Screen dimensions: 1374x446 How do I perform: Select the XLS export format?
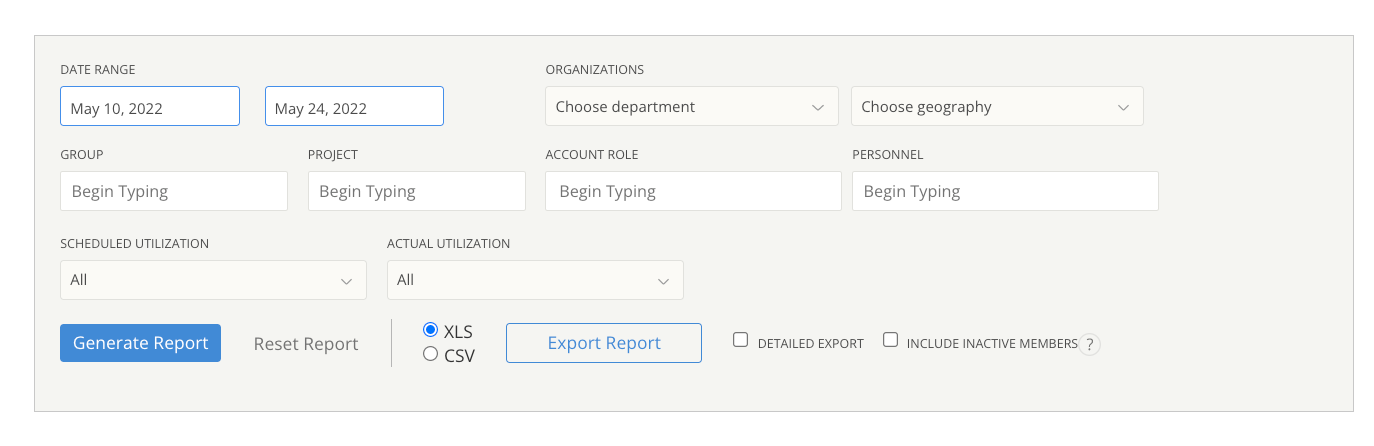431,330
